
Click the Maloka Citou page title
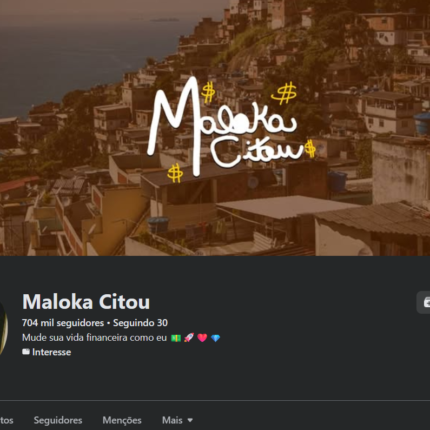pyautogui.click(x=86, y=302)
